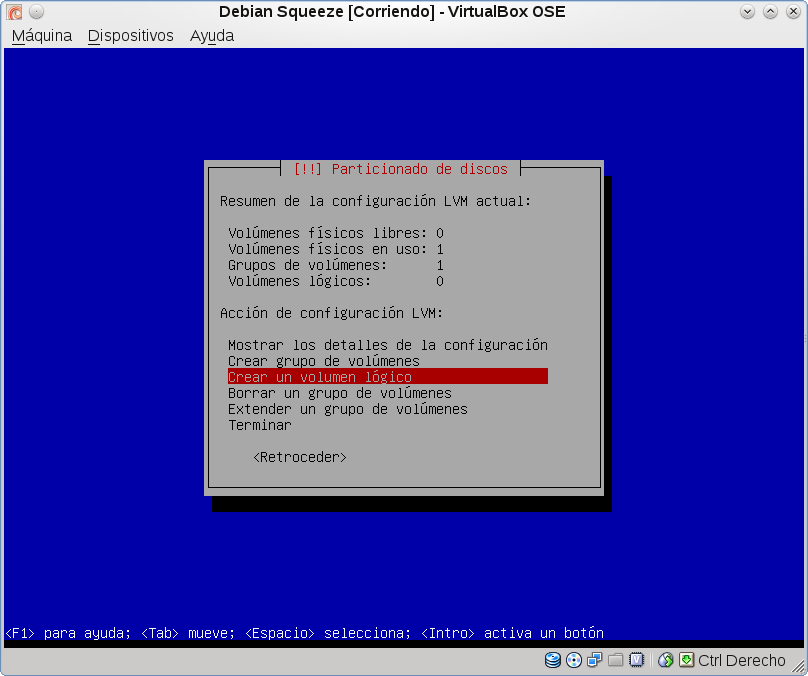Image resolution: width=808 pixels, height=676 pixels.
Task: Click the keyboard capture green arrow icon
Action: click(x=686, y=660)
